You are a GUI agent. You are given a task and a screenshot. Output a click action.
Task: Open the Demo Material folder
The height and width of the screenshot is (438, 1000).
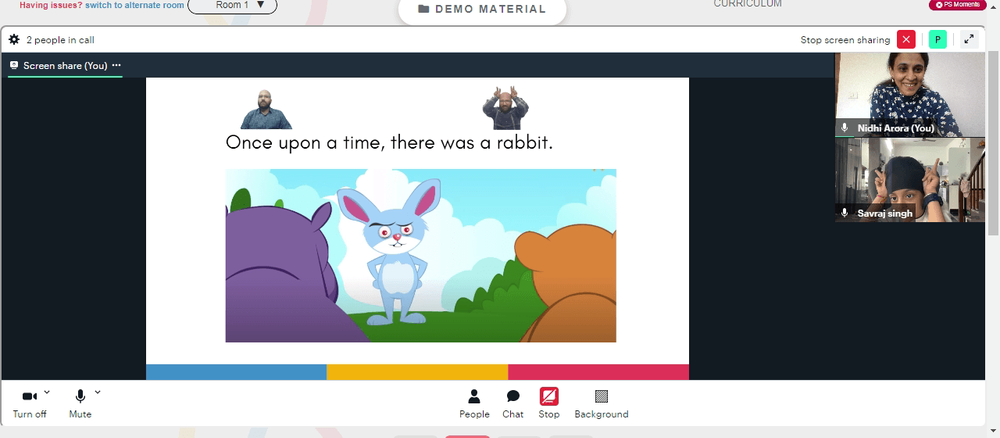click(482, 10)
